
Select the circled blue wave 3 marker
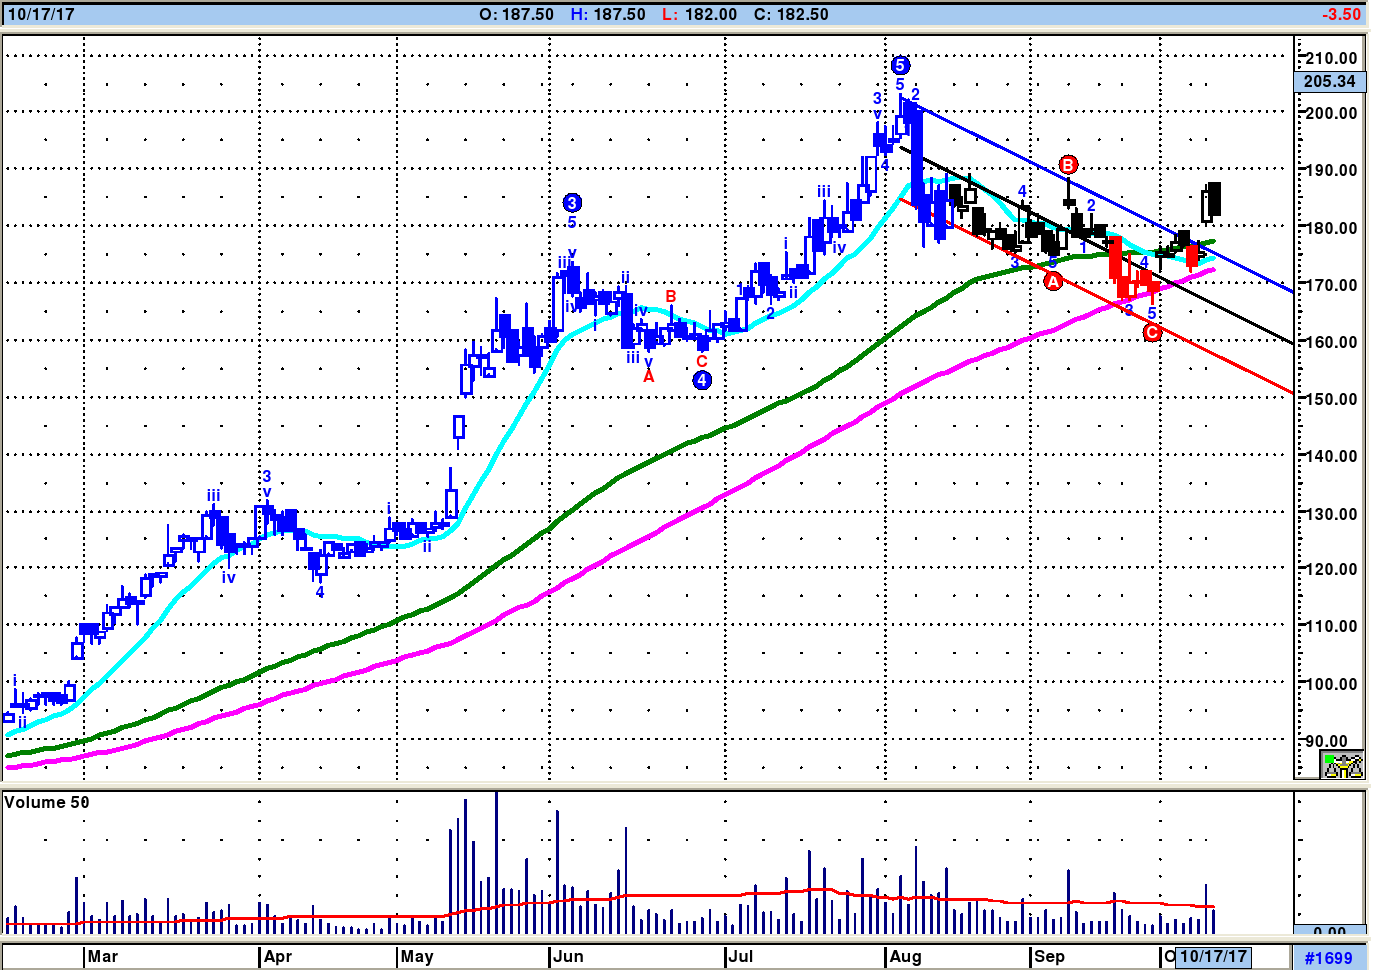point(572,203)
